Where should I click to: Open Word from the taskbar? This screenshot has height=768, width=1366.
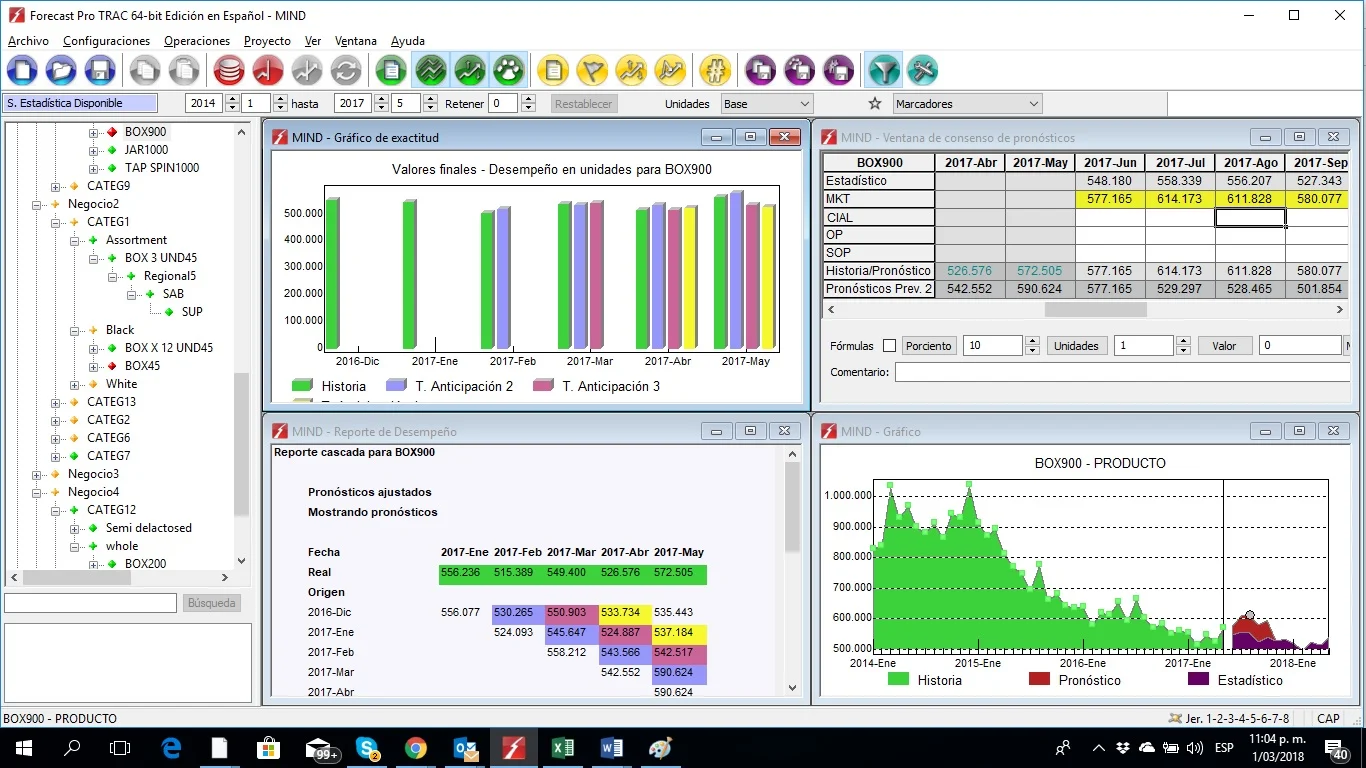(x=611, y=747)
